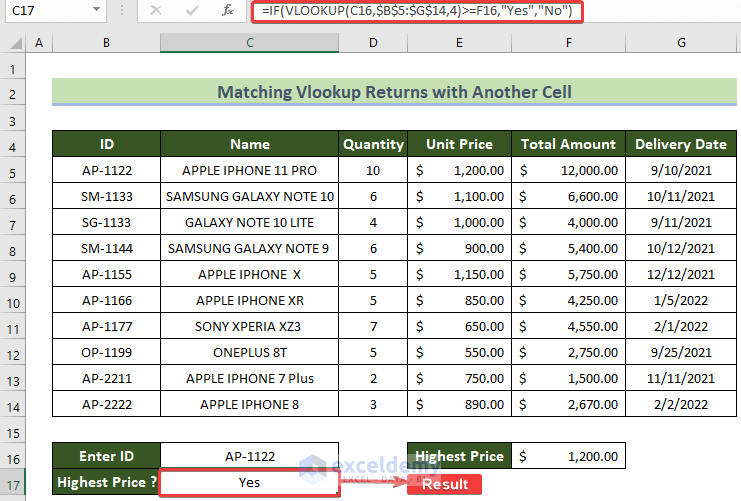This screenshot has height=501, width=741.
Task: Select the 'SM-1133' ID cell
Action: click(x=106, y=196)
